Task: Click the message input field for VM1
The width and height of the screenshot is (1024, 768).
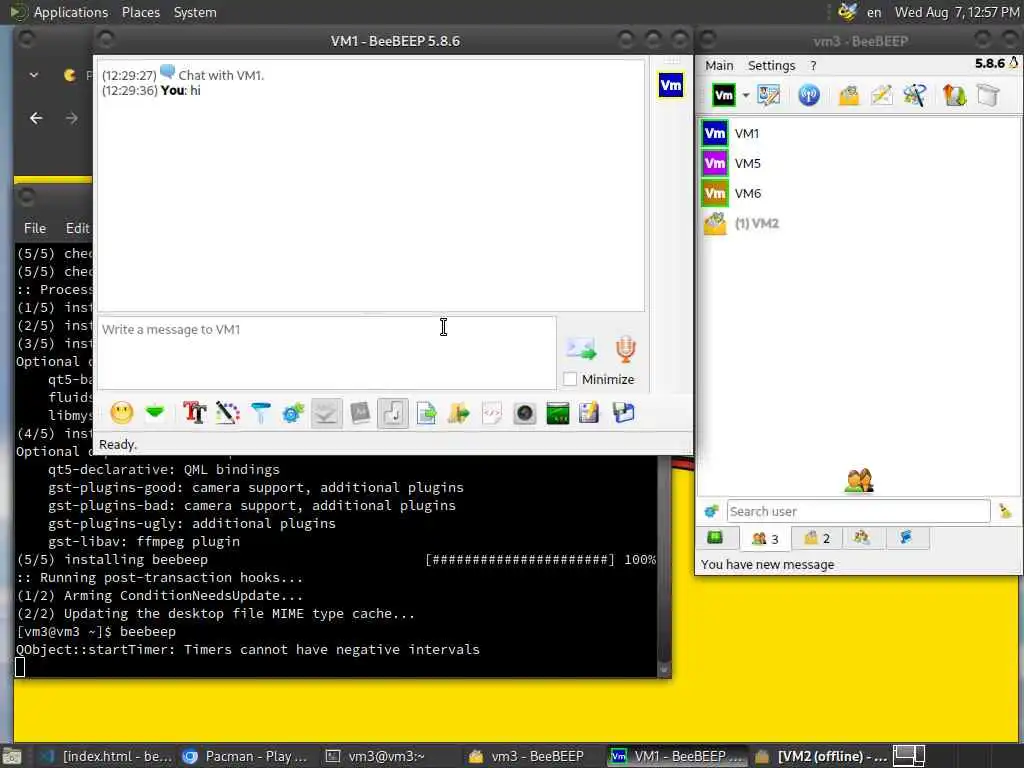Action: (x=327, y=353)
